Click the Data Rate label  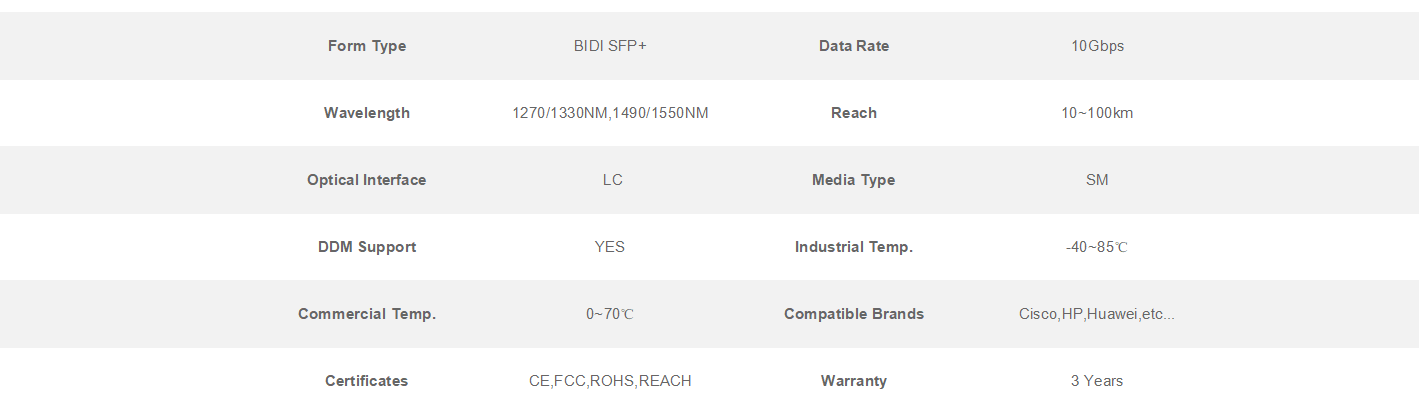point(854,46)
